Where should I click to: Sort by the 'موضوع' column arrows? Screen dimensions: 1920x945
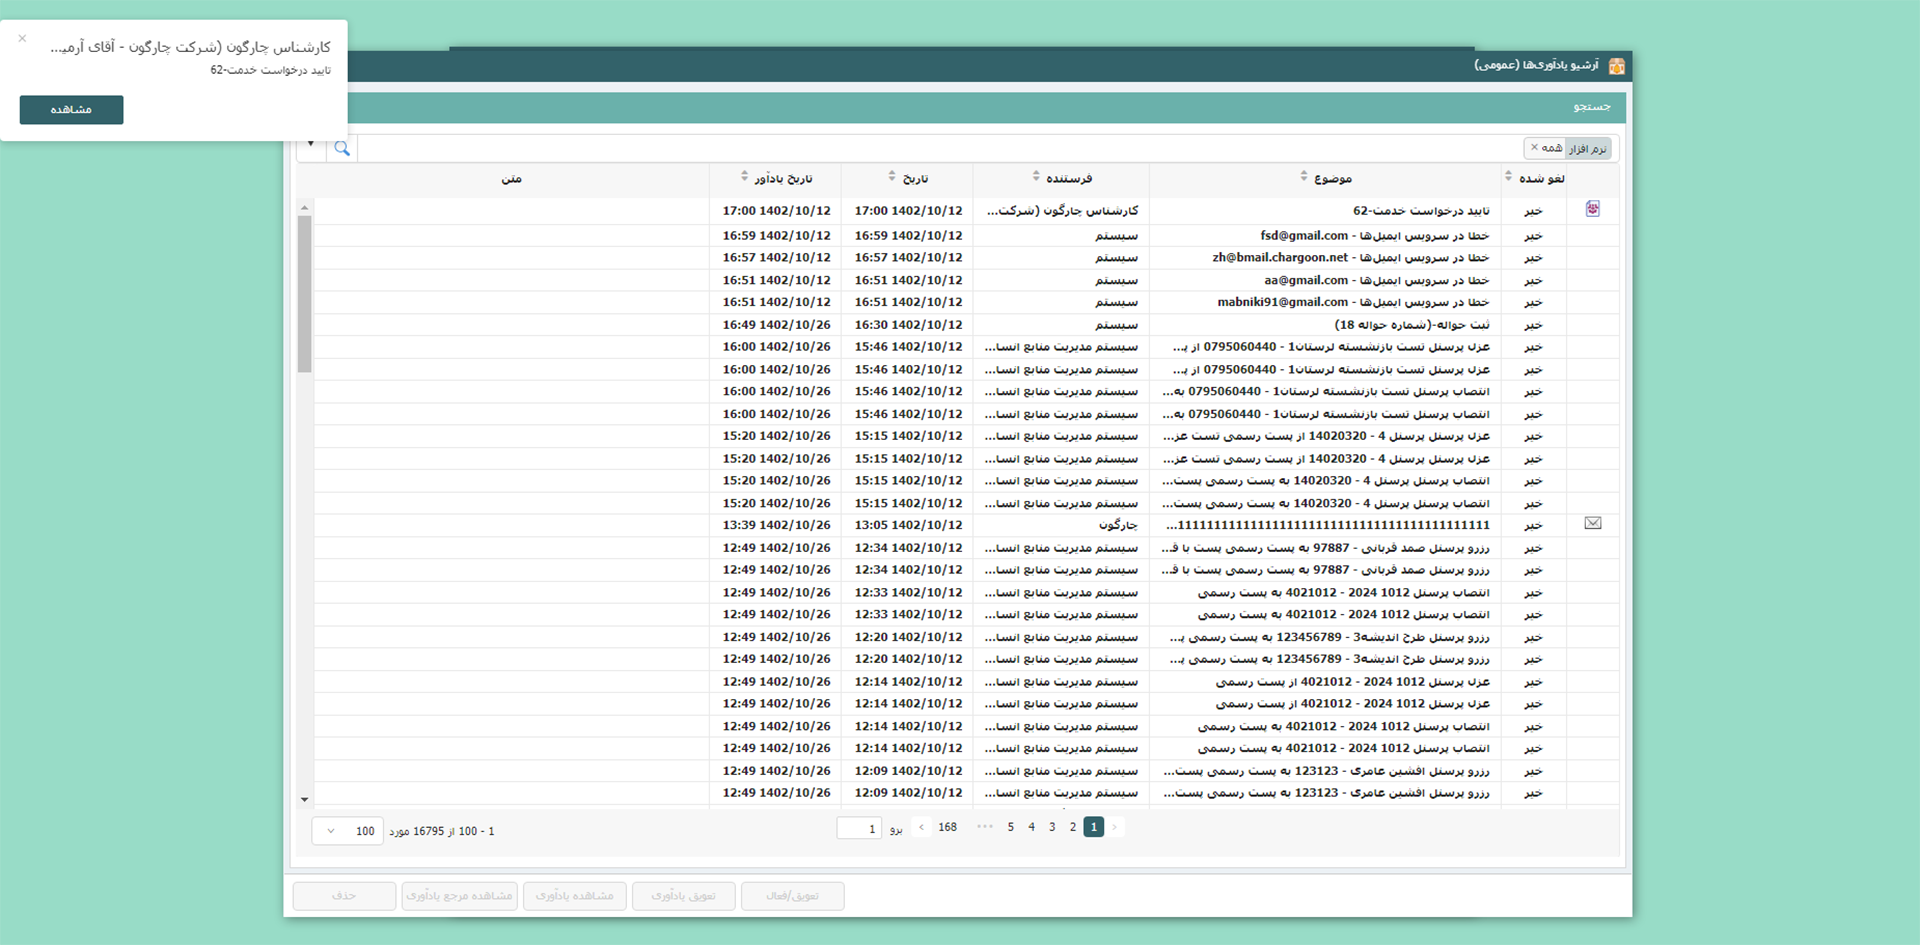1303,177
